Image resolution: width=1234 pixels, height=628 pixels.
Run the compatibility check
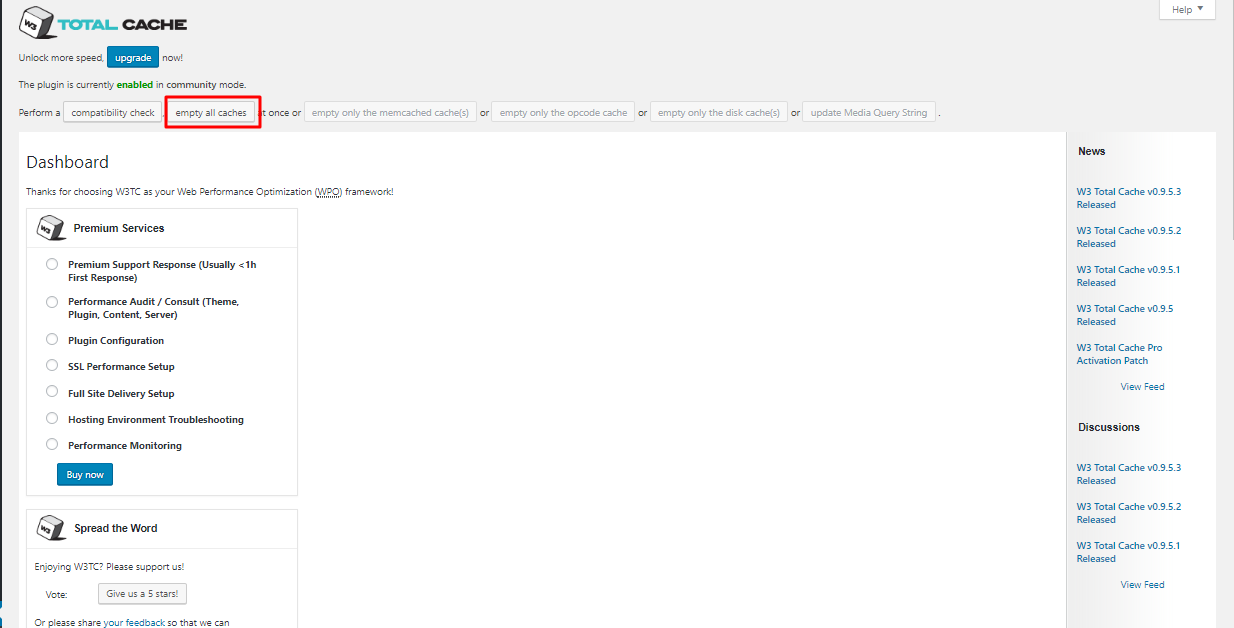pos(113,113)
